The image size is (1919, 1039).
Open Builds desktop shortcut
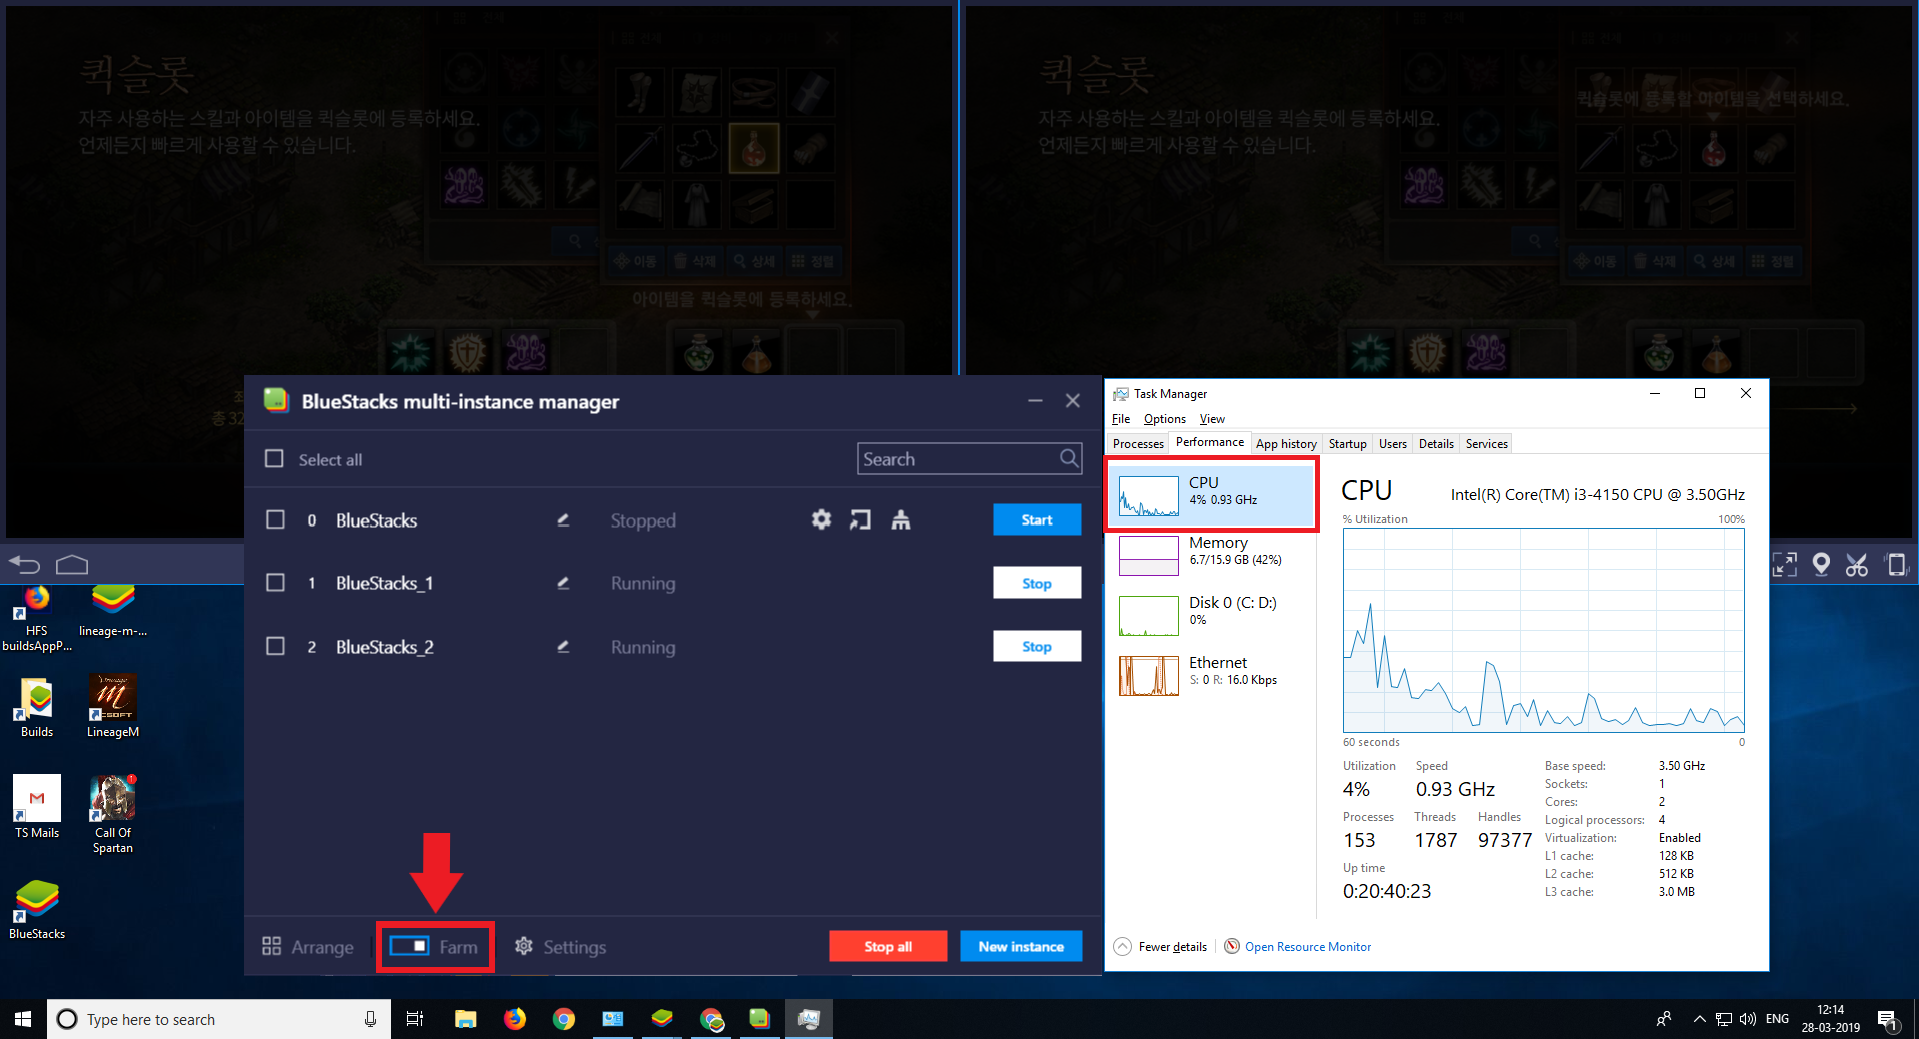tap(37, 706)
